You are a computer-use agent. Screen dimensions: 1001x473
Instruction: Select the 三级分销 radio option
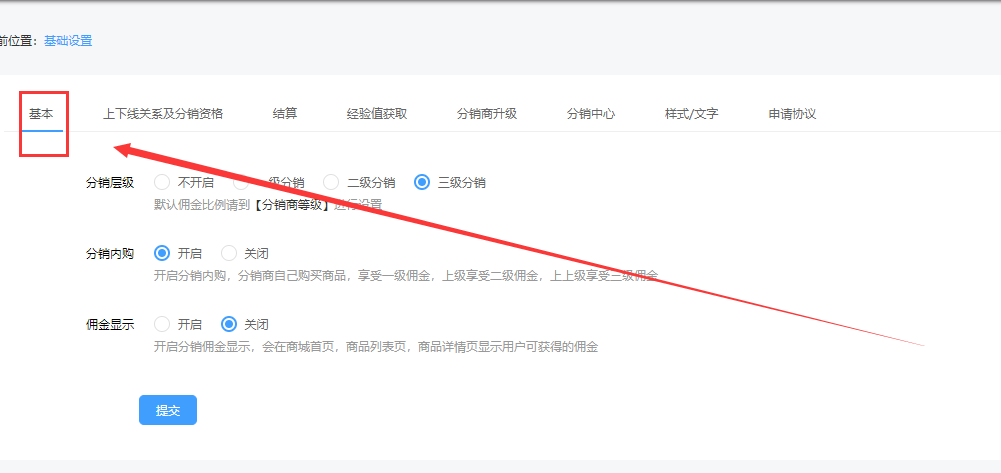(x=422, y=182)
